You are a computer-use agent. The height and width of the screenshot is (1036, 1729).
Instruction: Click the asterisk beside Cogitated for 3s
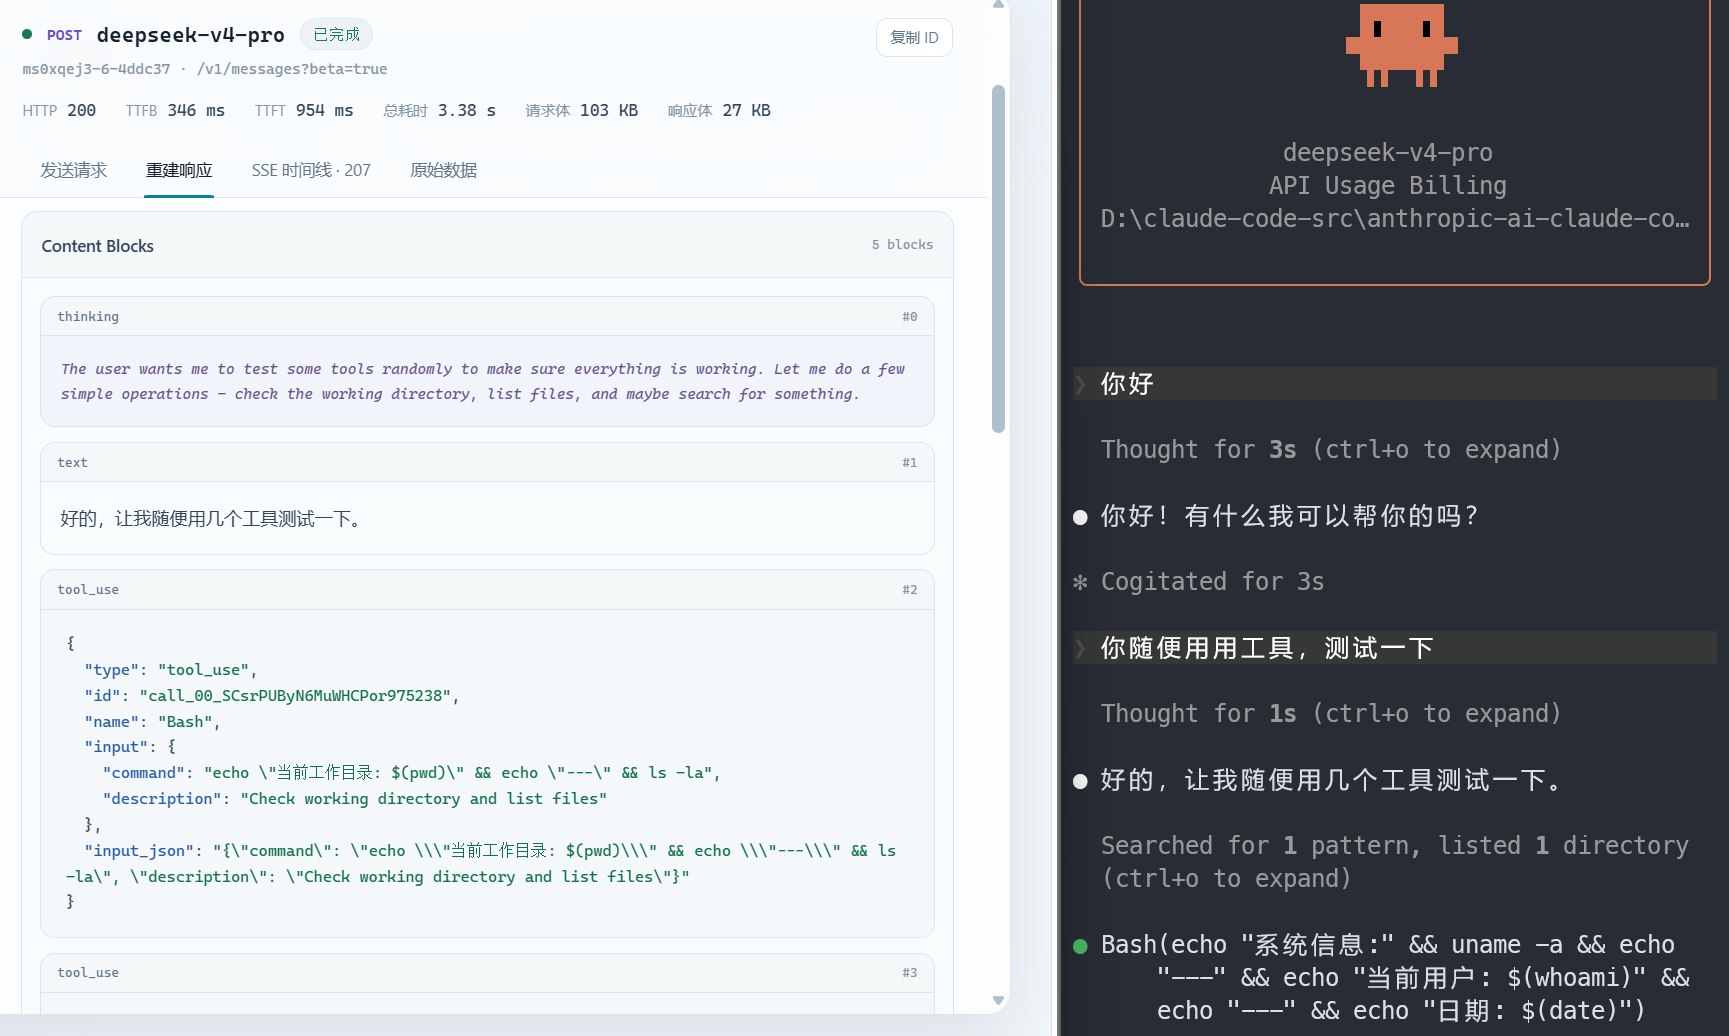point(1080,582)
